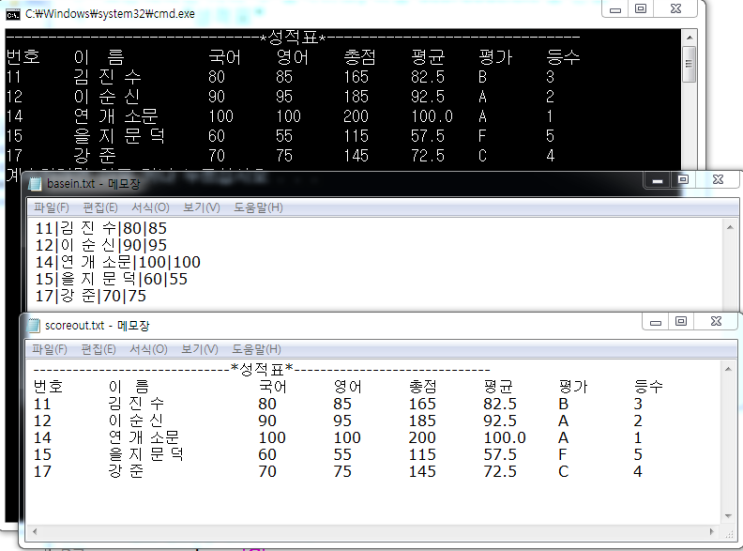Click line '15|을 지 문 덕|60|55' in basein.txt
This screenshot has width=743, height=551.
click(111, 279)
